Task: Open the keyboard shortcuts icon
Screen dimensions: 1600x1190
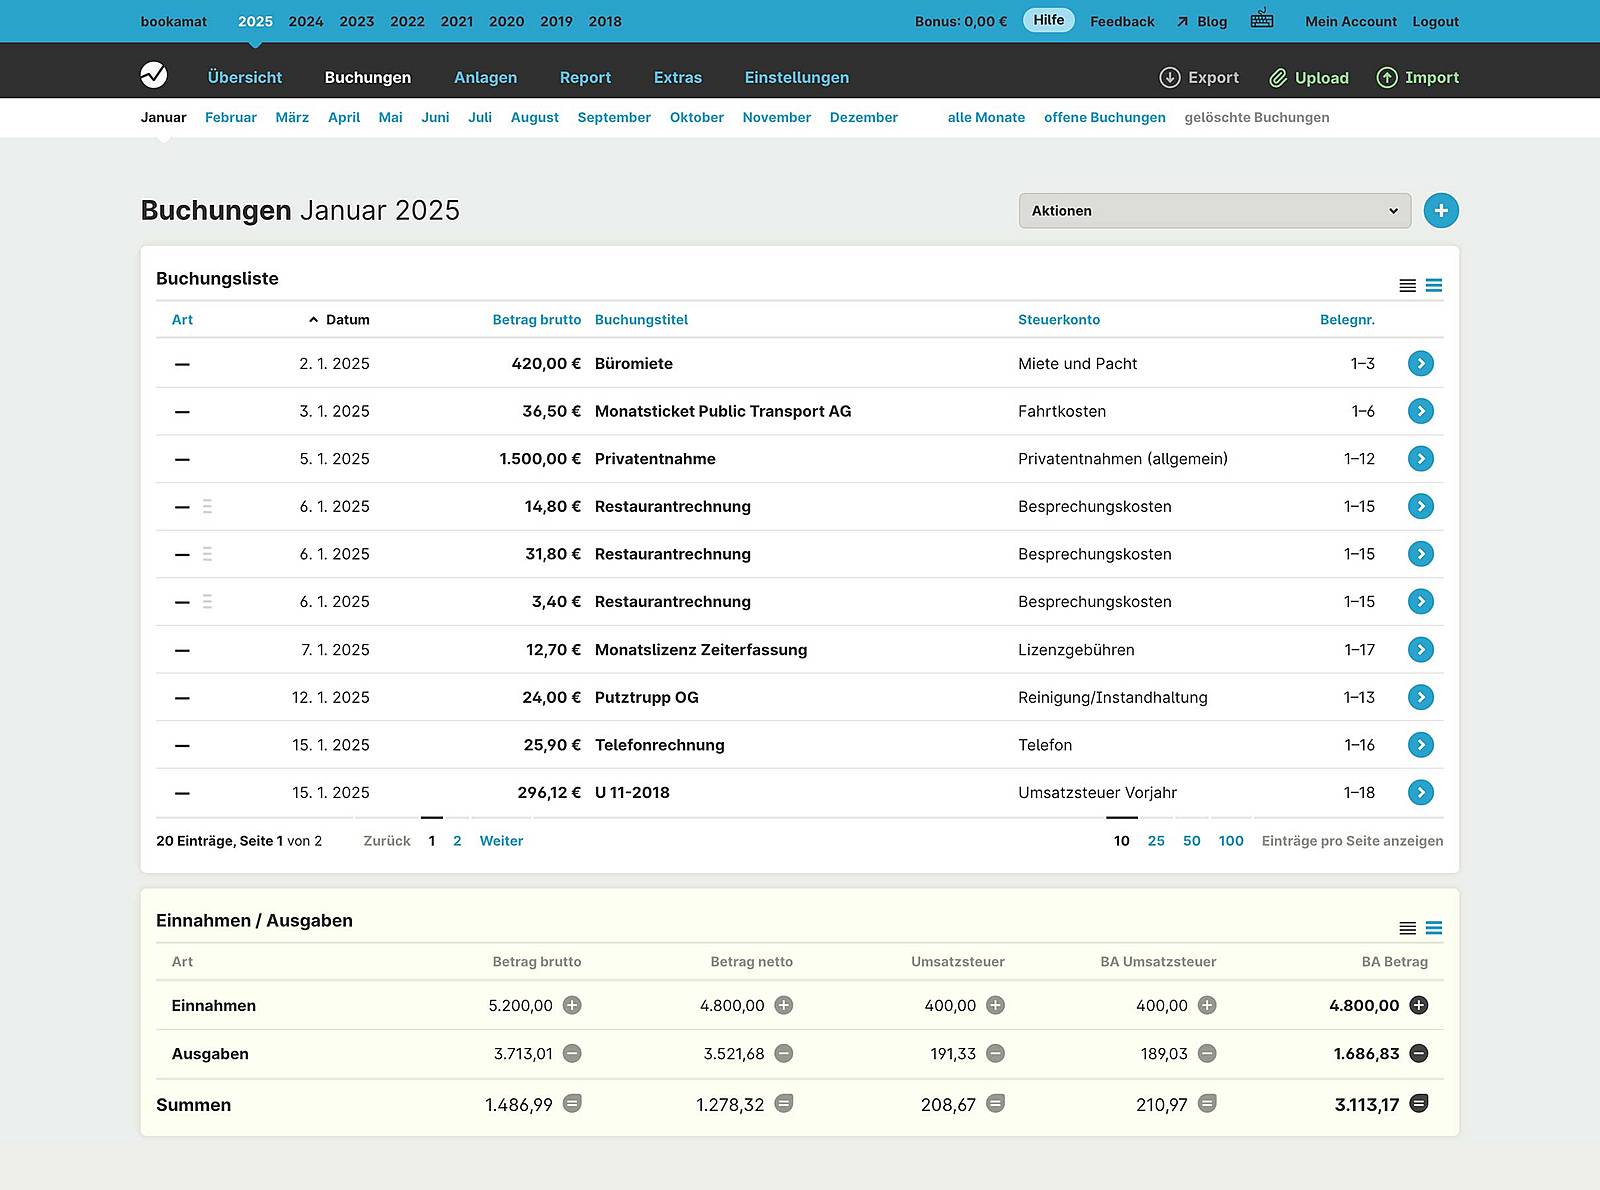Action: [x=1262, y=19]
